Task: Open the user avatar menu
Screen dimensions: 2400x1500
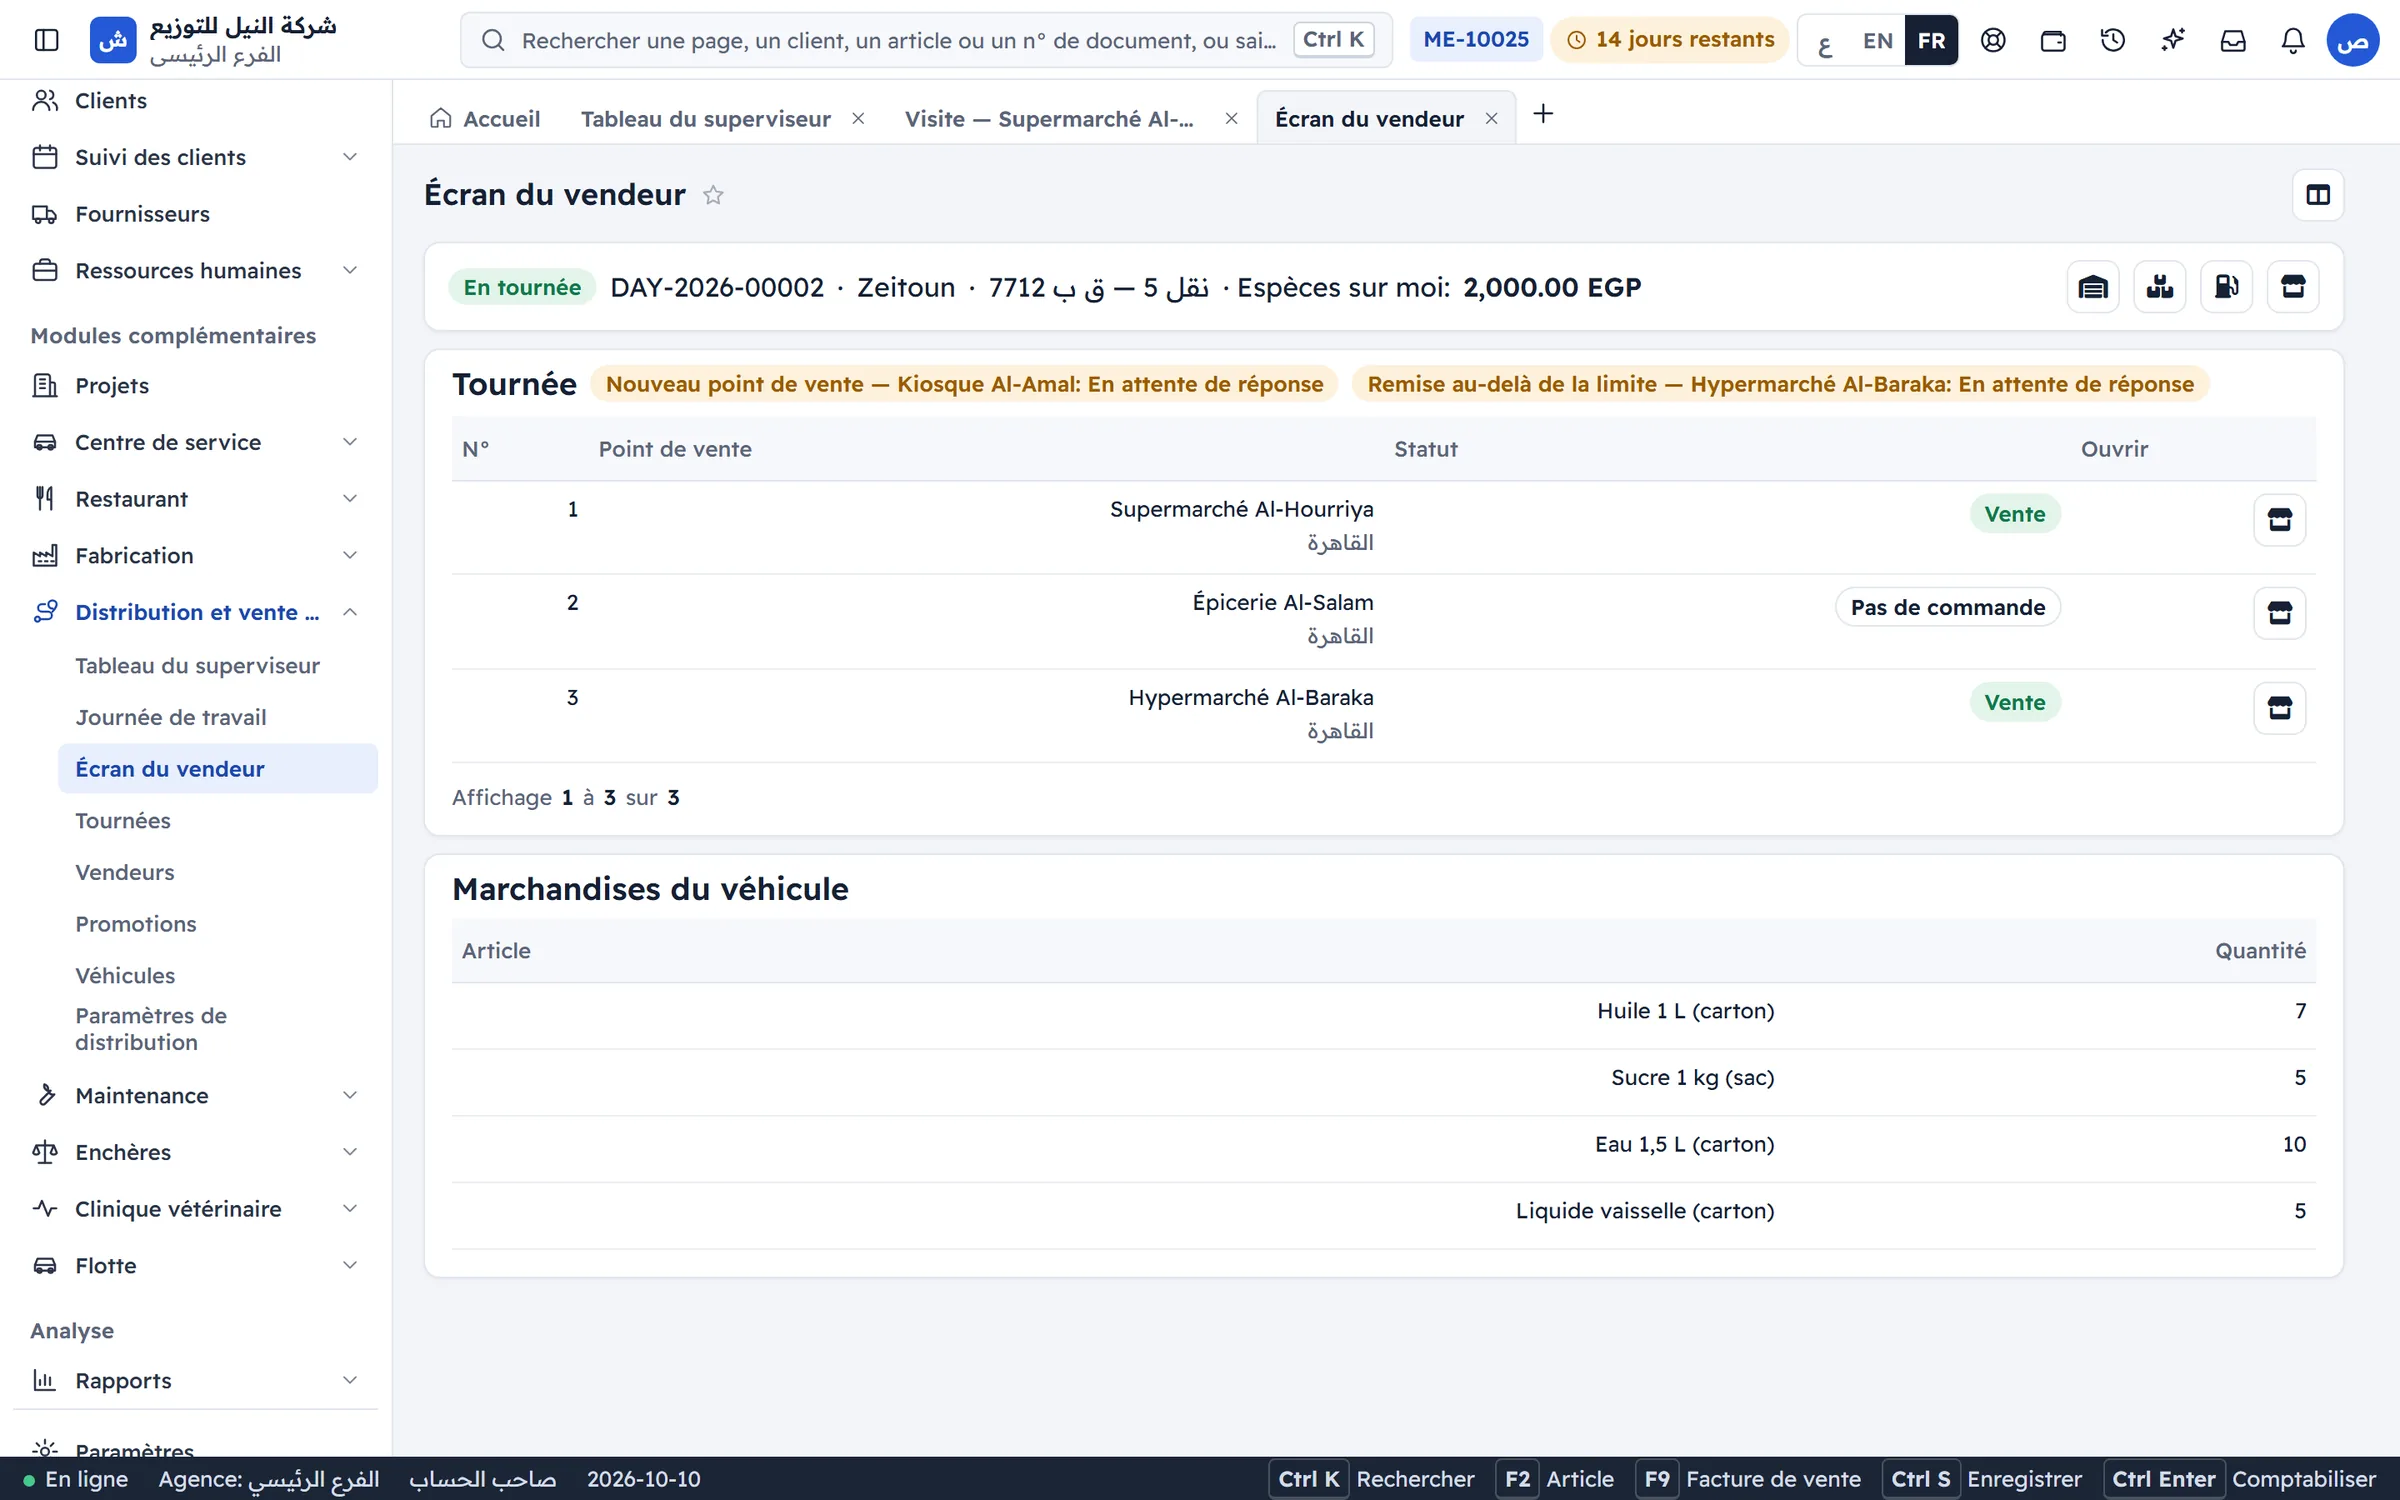Action: [x=2352, y=40]
